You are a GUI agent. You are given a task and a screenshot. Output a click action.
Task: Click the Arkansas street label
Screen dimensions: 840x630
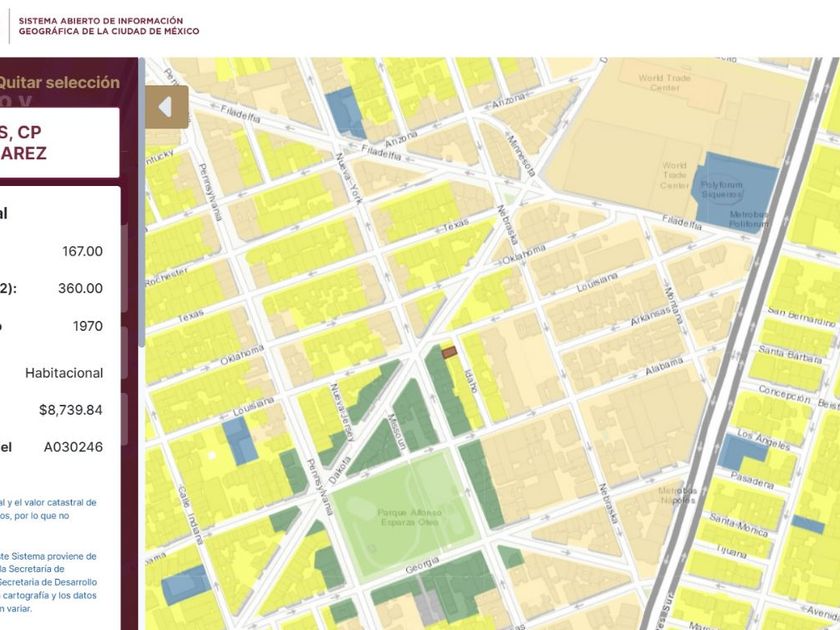tap(650, 316)
